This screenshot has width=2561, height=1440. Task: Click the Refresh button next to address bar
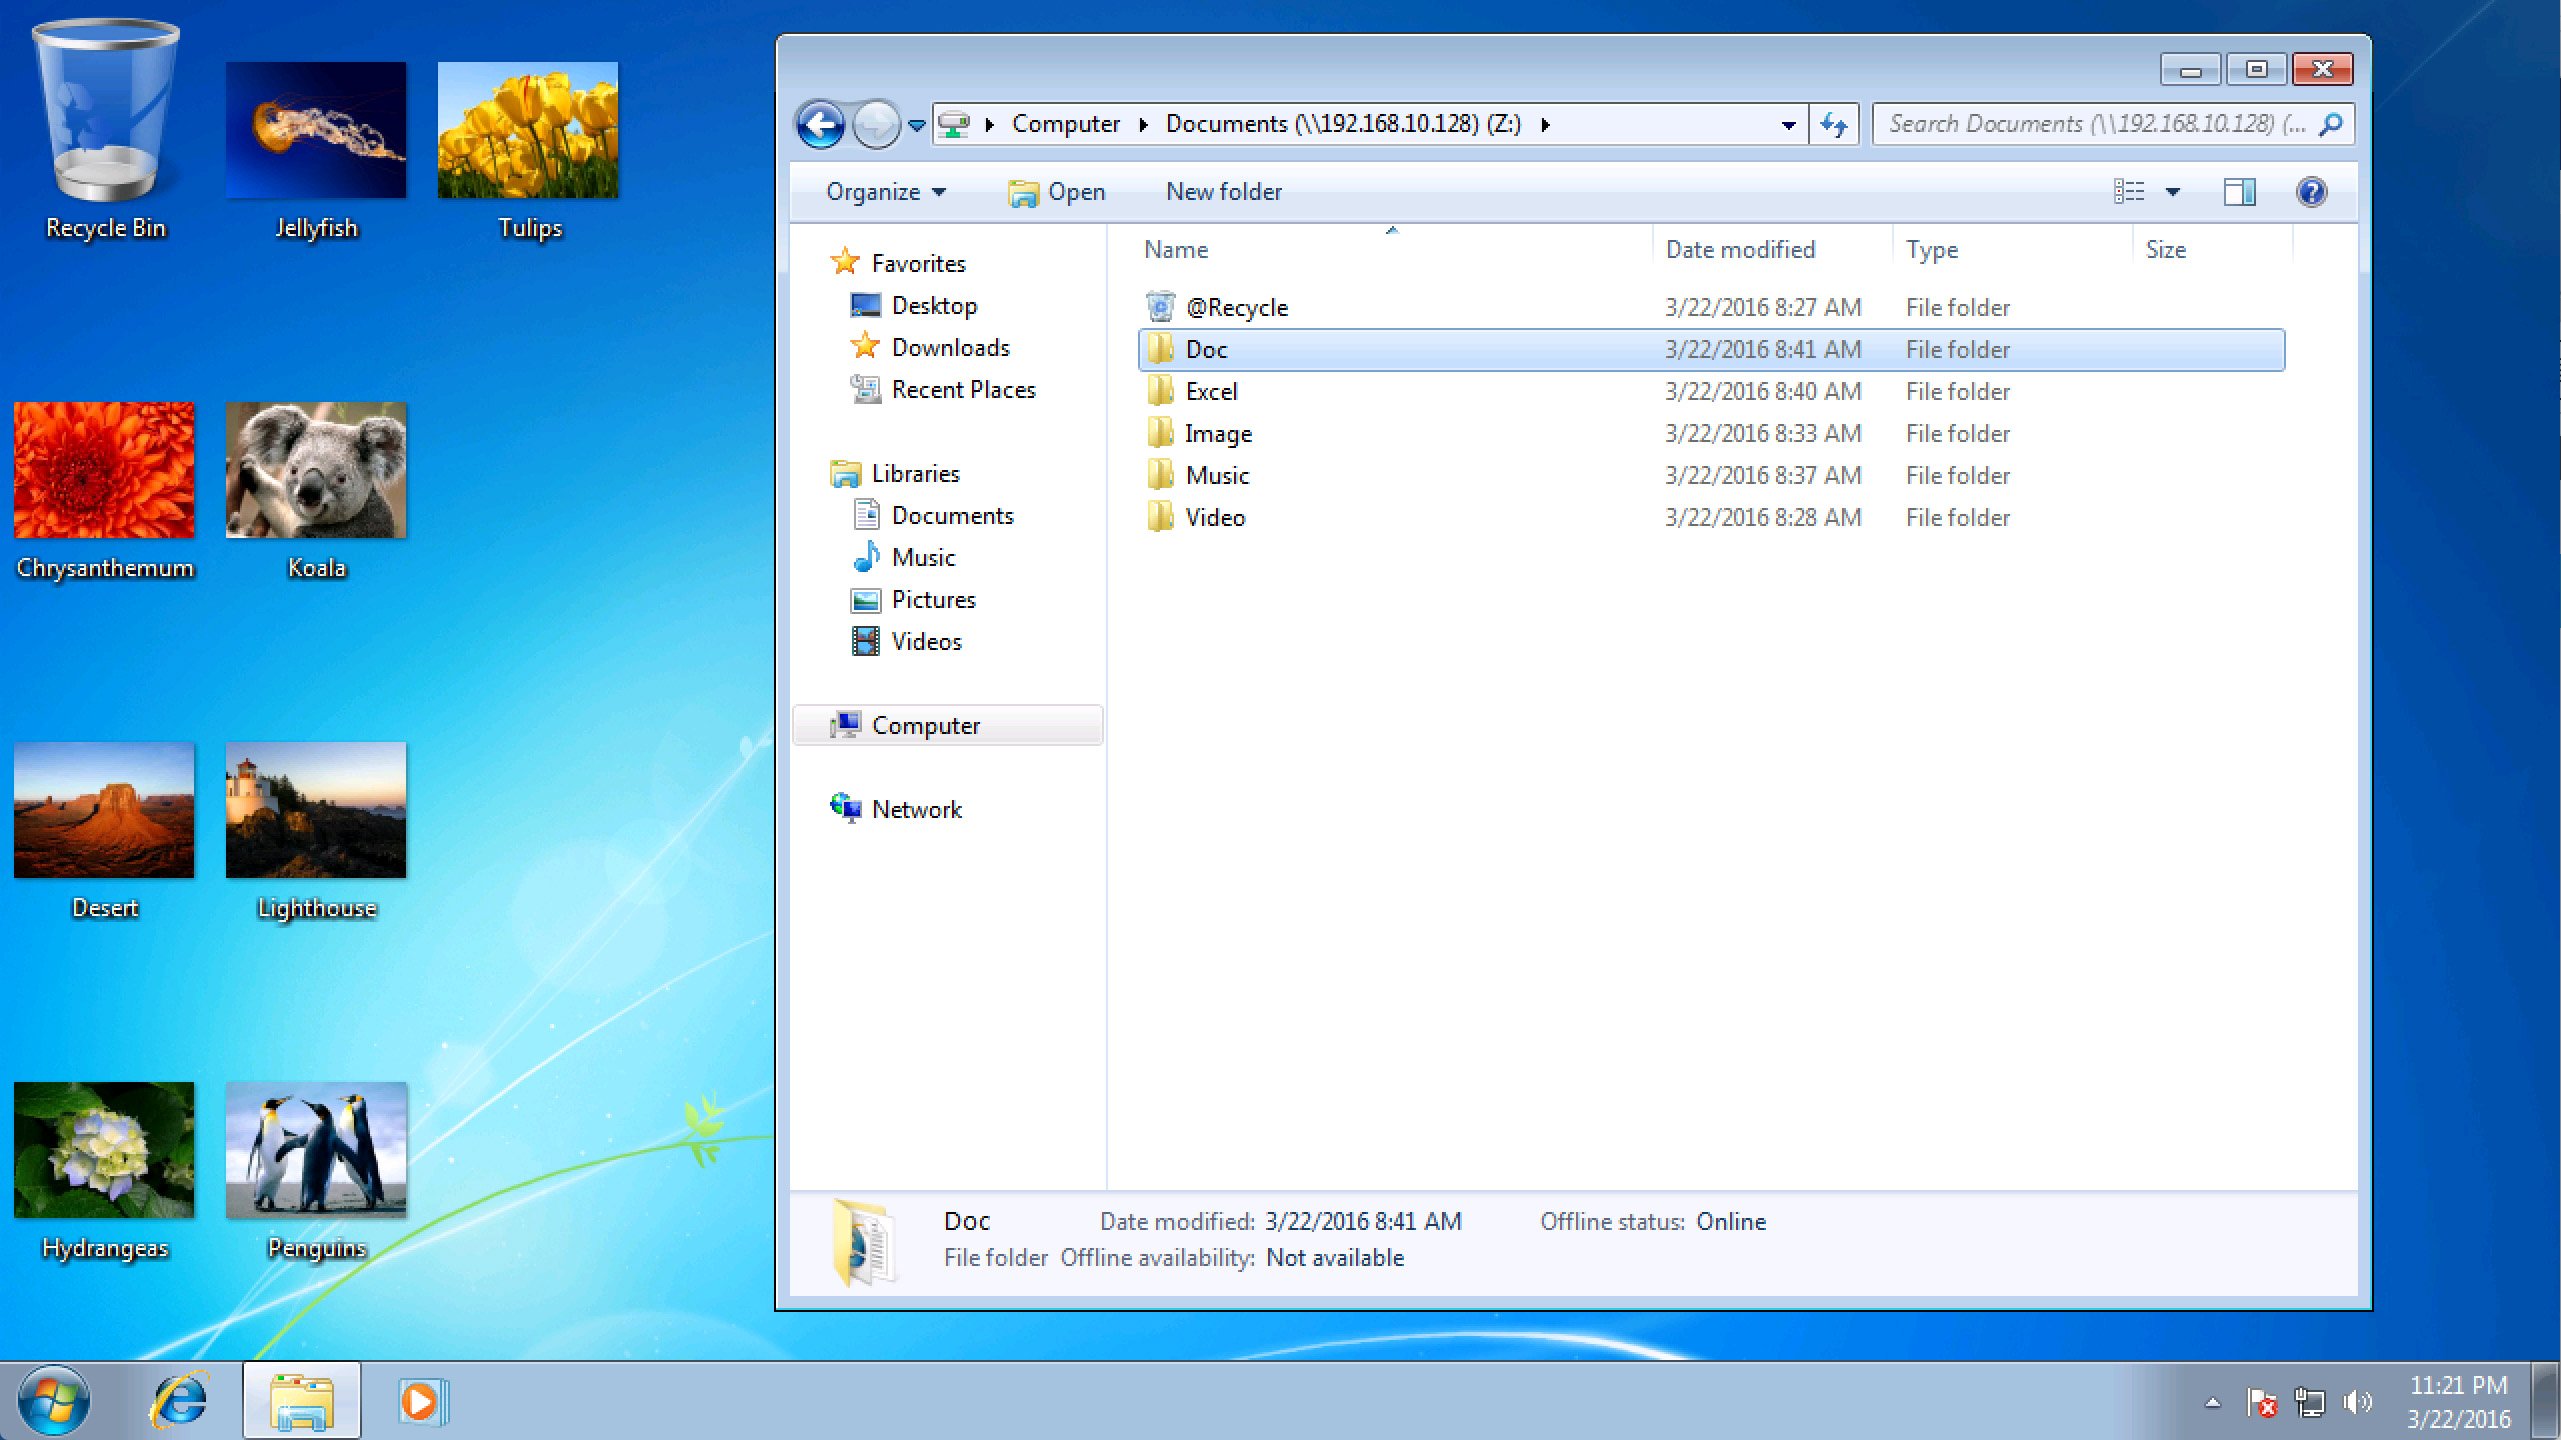[x=1834, y=125]
